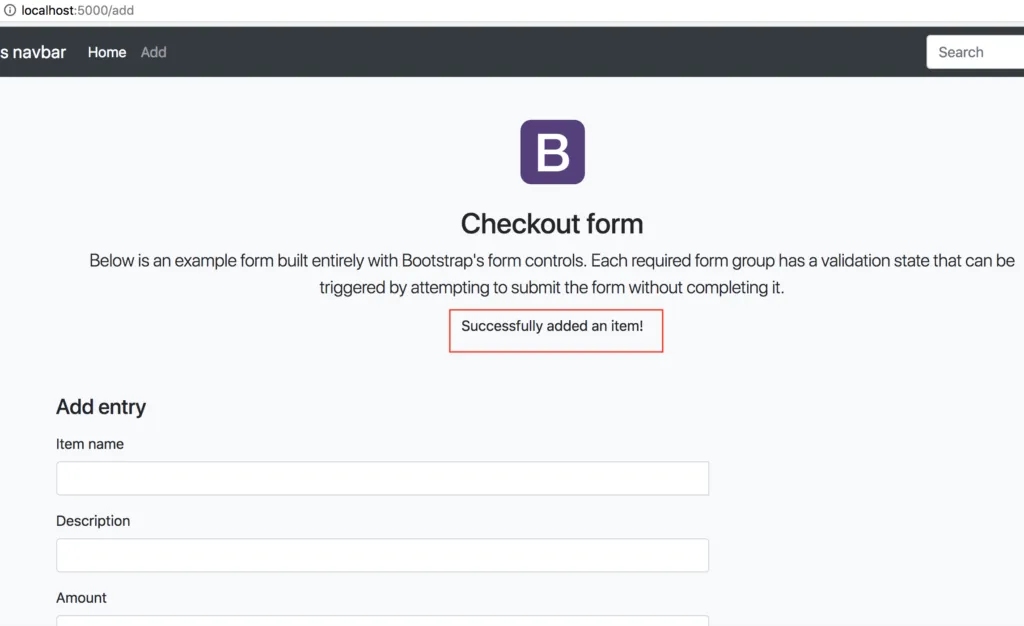Click the Item name label
Viewport: 1024px width, 626px height.
coord(90,444)
